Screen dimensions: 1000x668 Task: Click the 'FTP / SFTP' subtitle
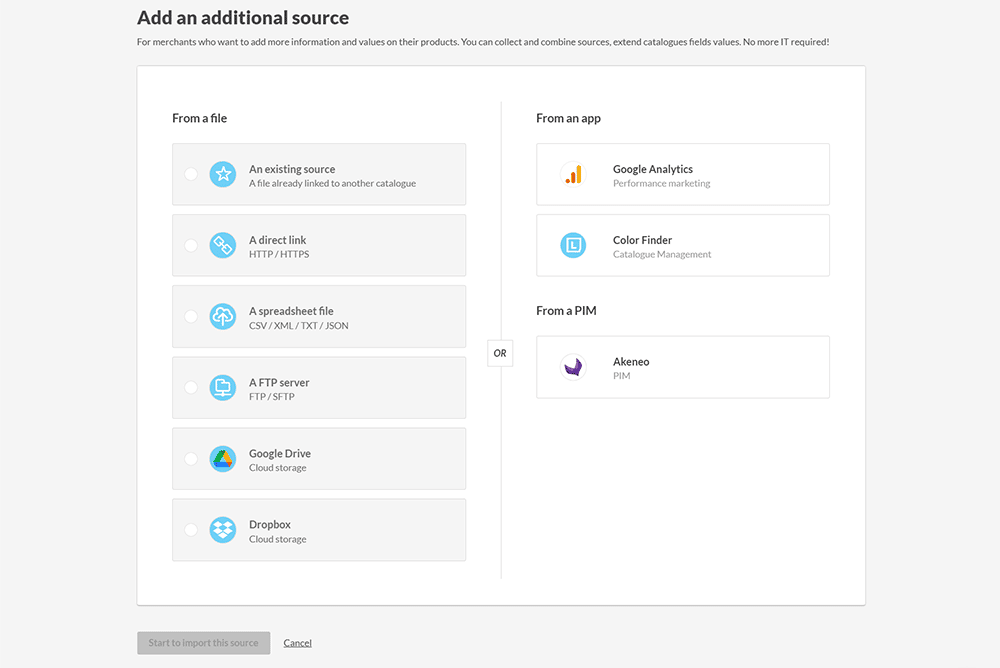pyautogui.click(x=272, y=396)
